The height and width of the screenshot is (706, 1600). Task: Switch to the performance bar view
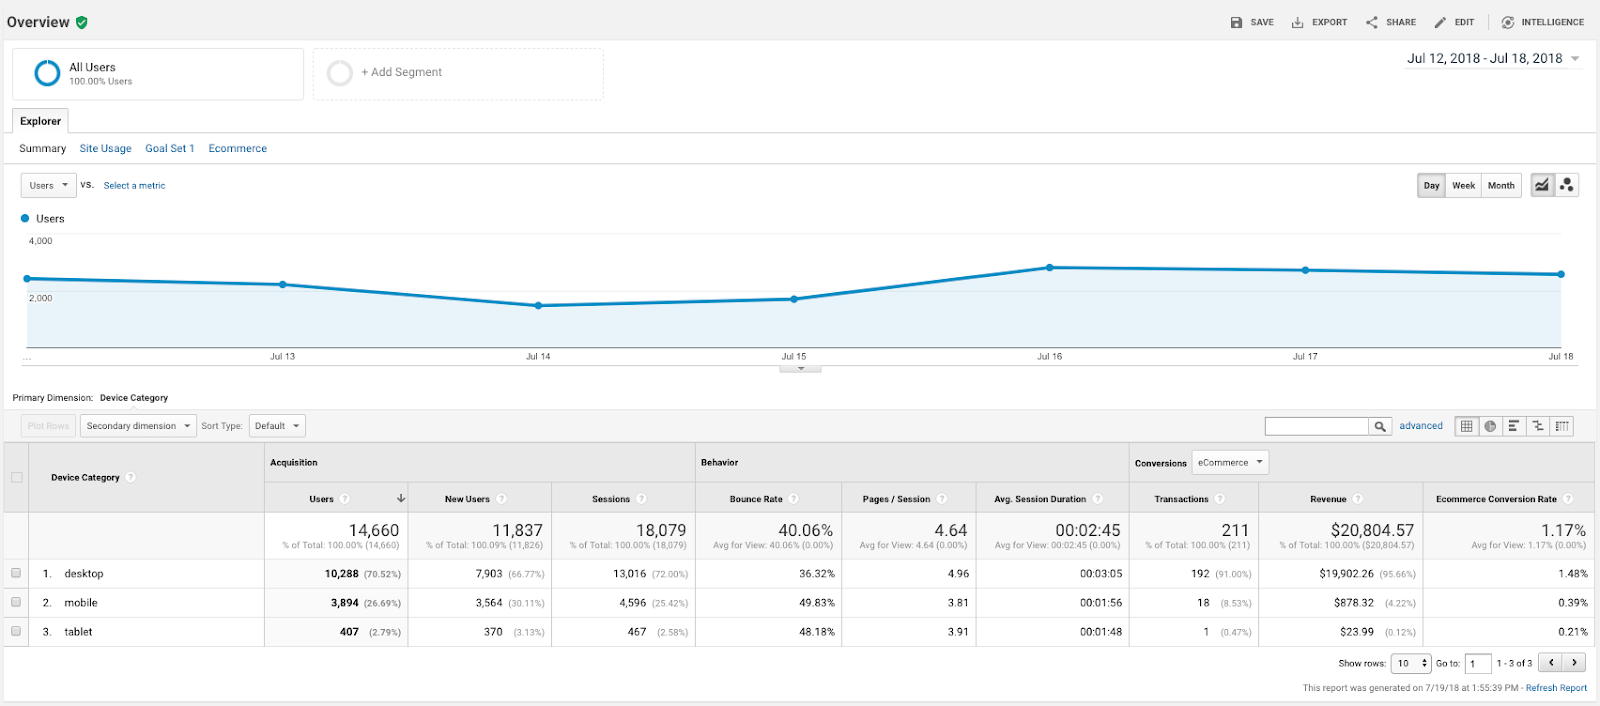(x=1514, y=426)
